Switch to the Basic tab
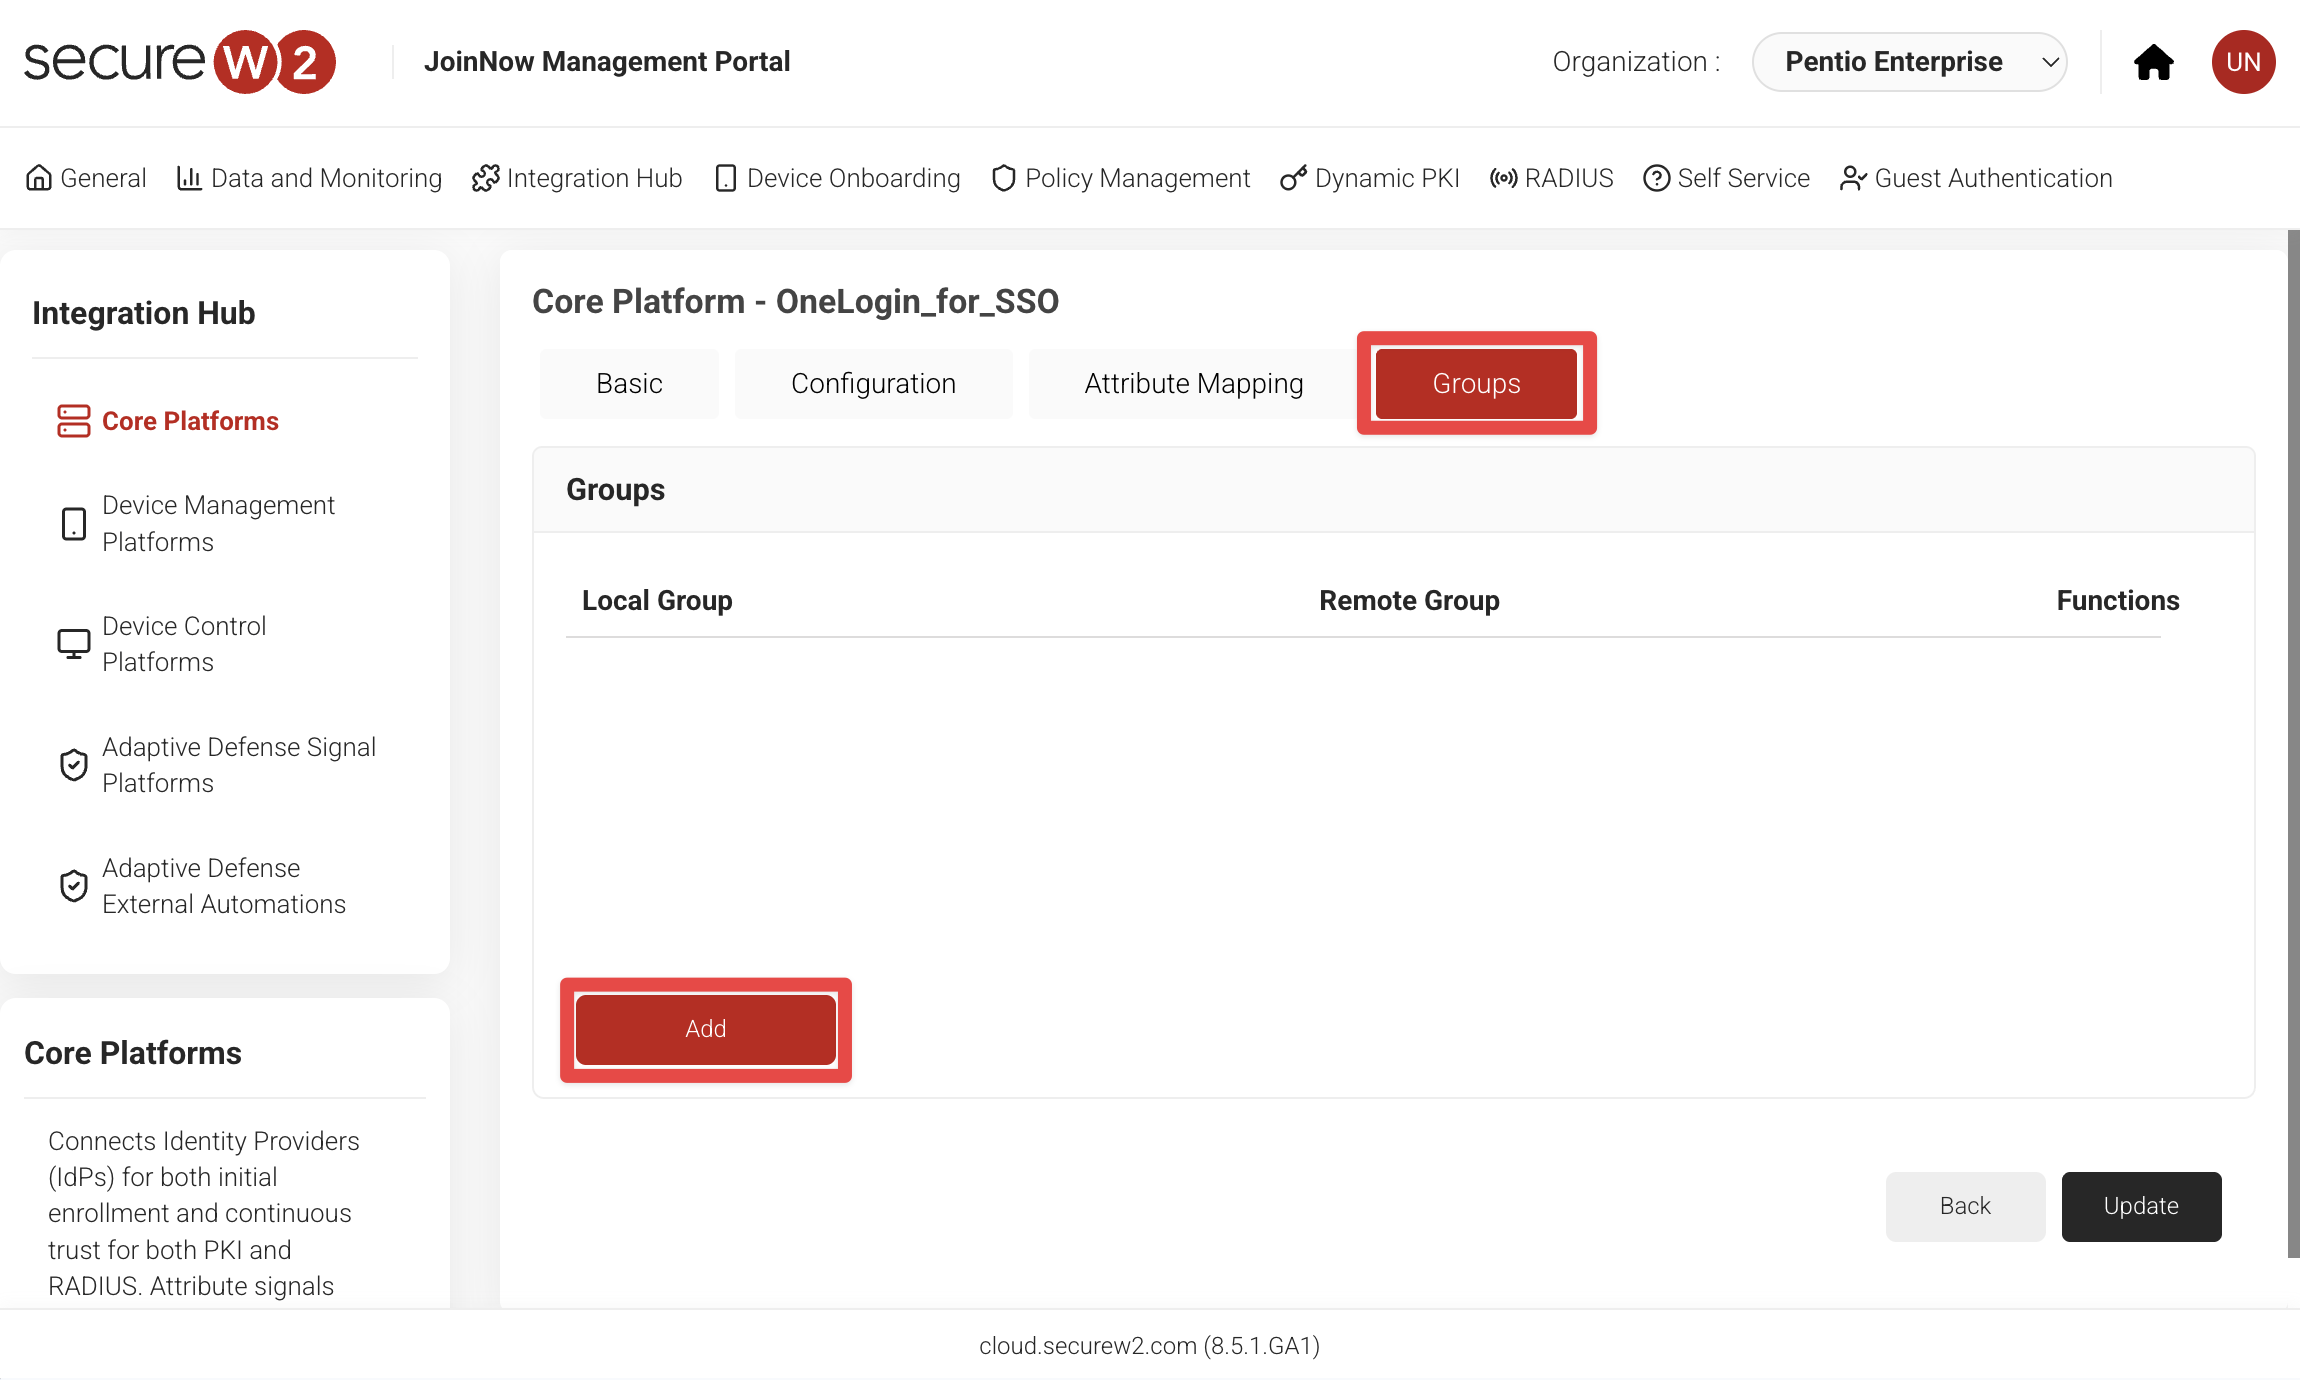 (629, 384)
